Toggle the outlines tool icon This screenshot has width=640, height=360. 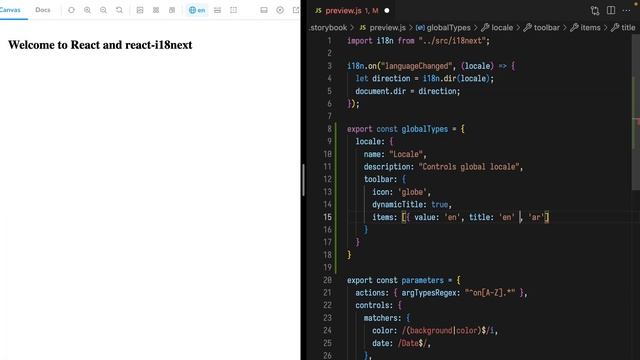(x=233, y=10)
